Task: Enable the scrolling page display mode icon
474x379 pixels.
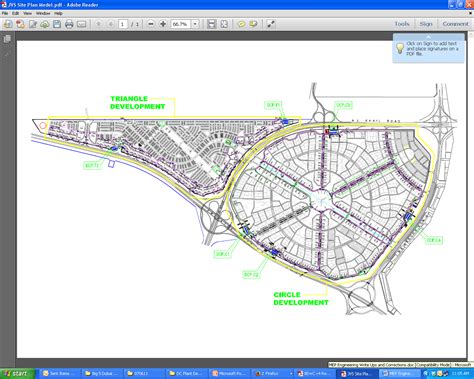Action: (211, 24)
